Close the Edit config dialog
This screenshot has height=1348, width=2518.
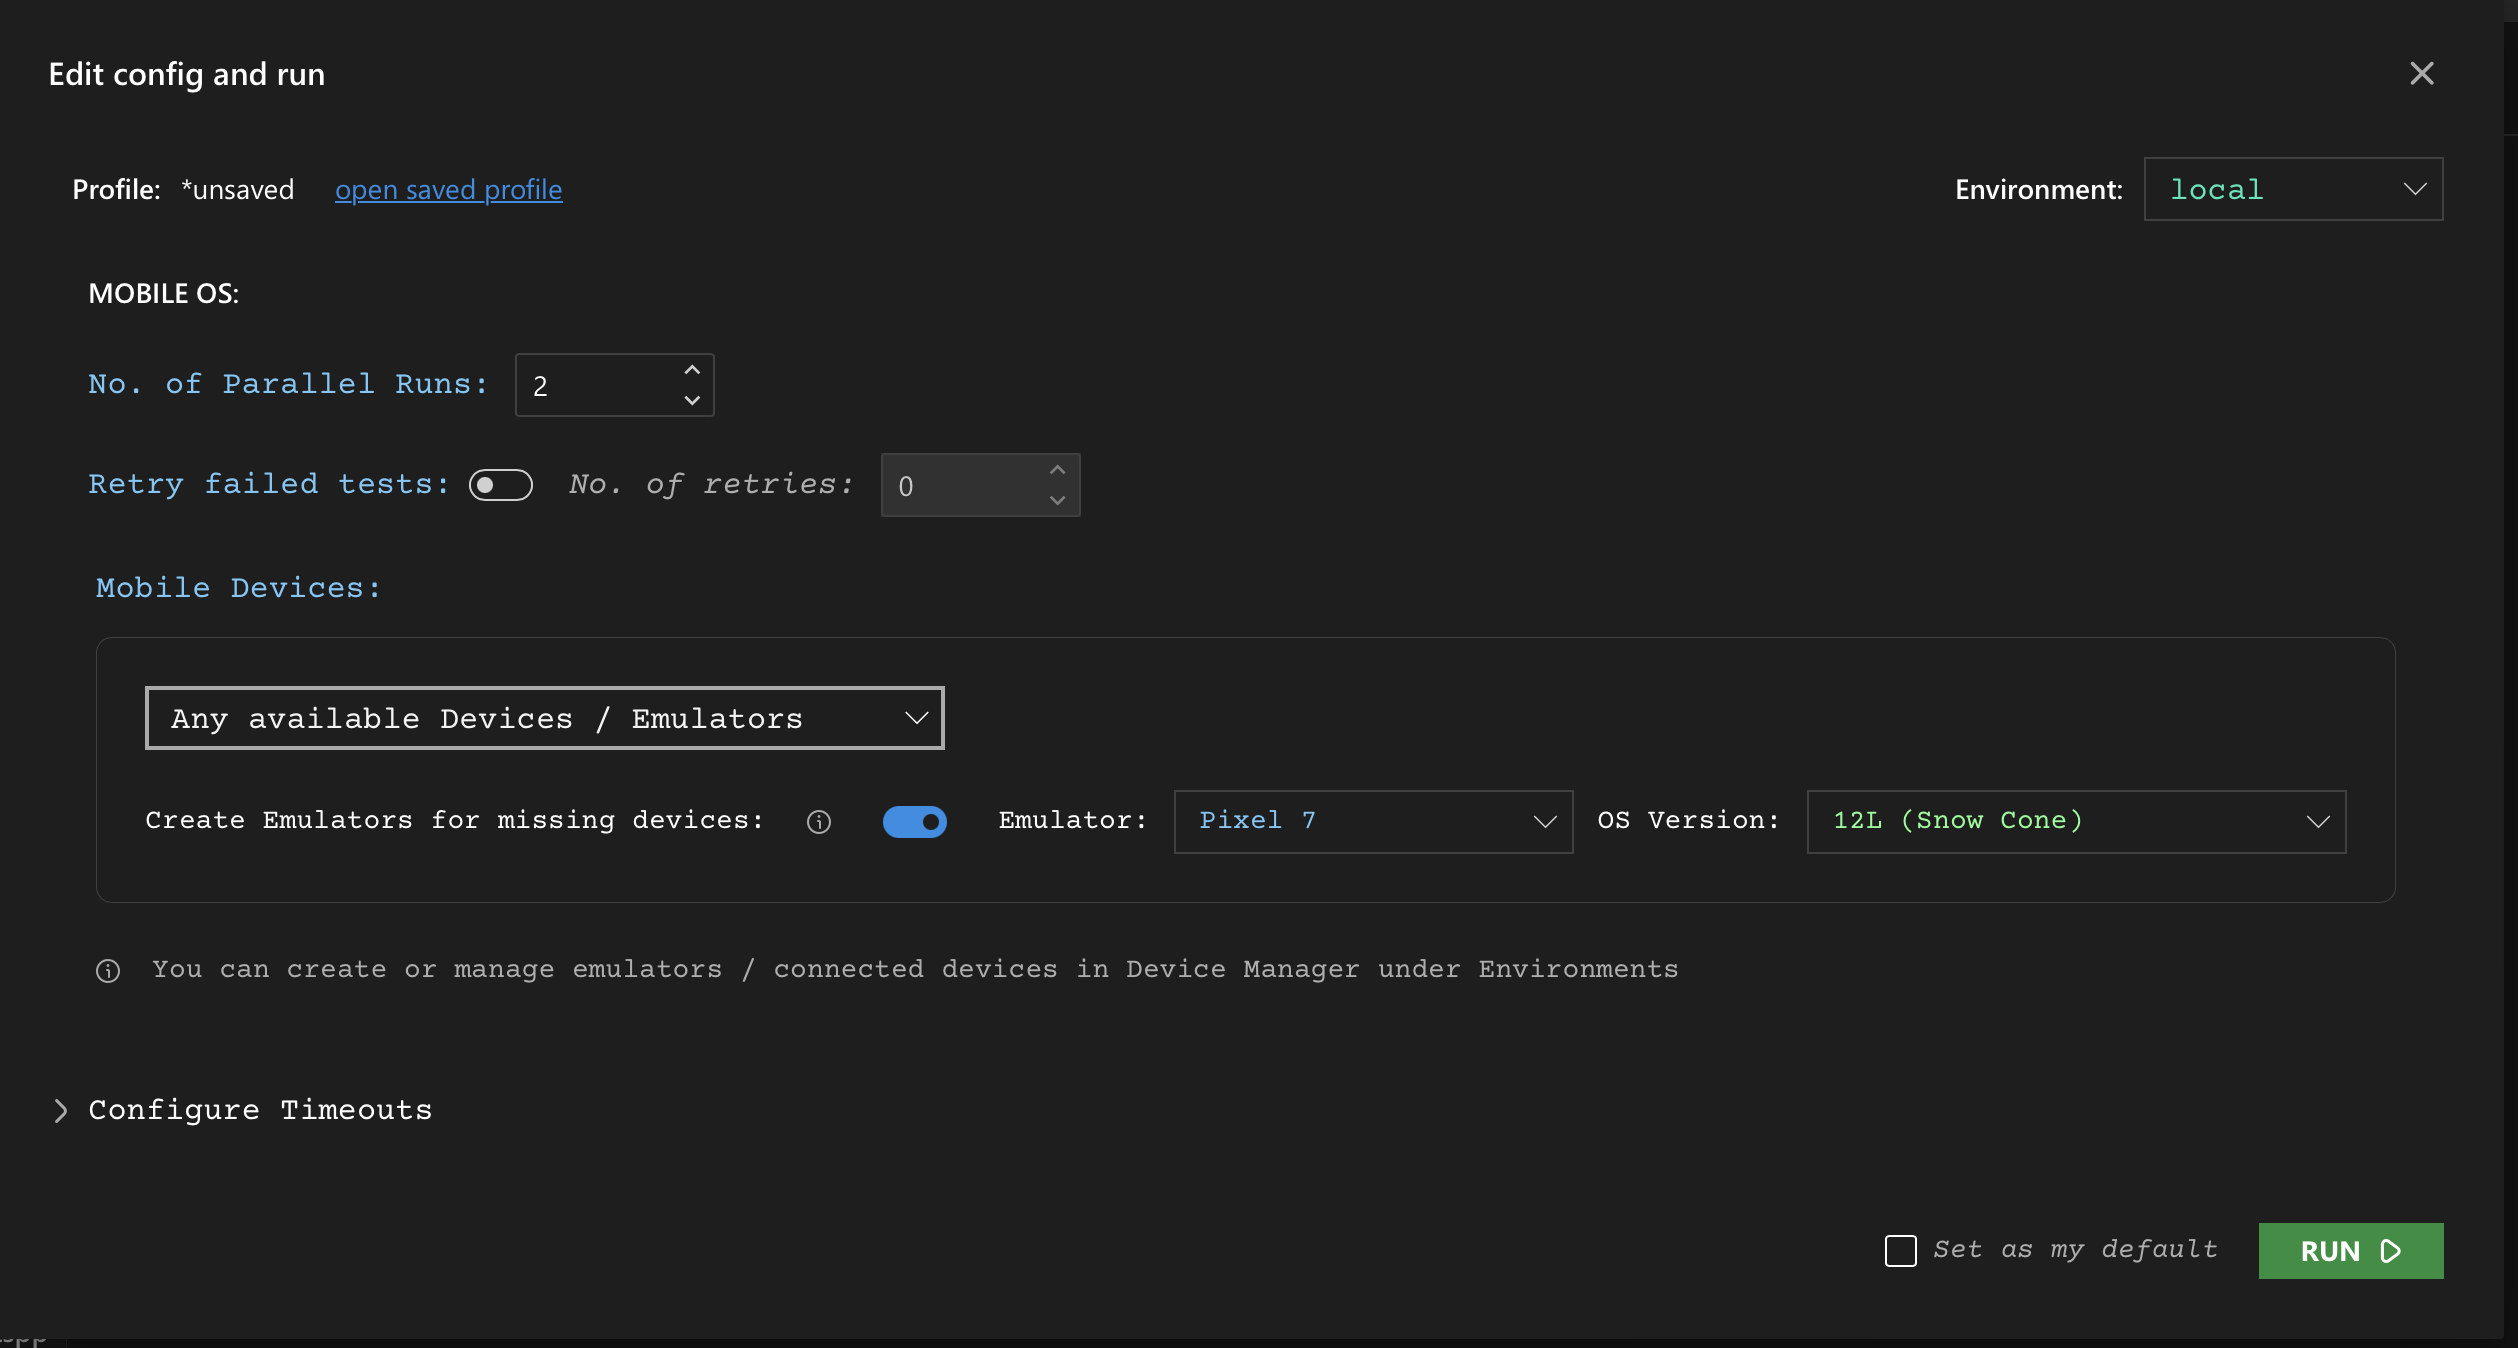(2421, 73)
